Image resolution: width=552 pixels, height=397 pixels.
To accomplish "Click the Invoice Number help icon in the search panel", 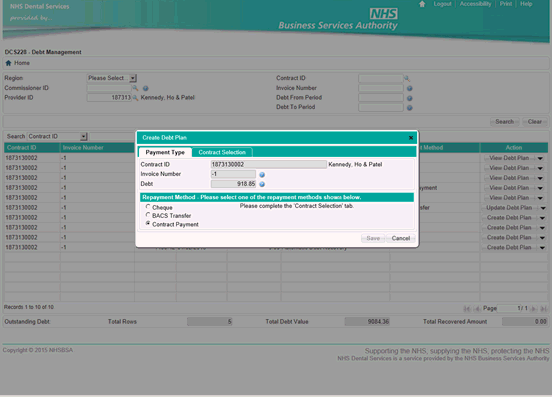I will coord(409,88).
